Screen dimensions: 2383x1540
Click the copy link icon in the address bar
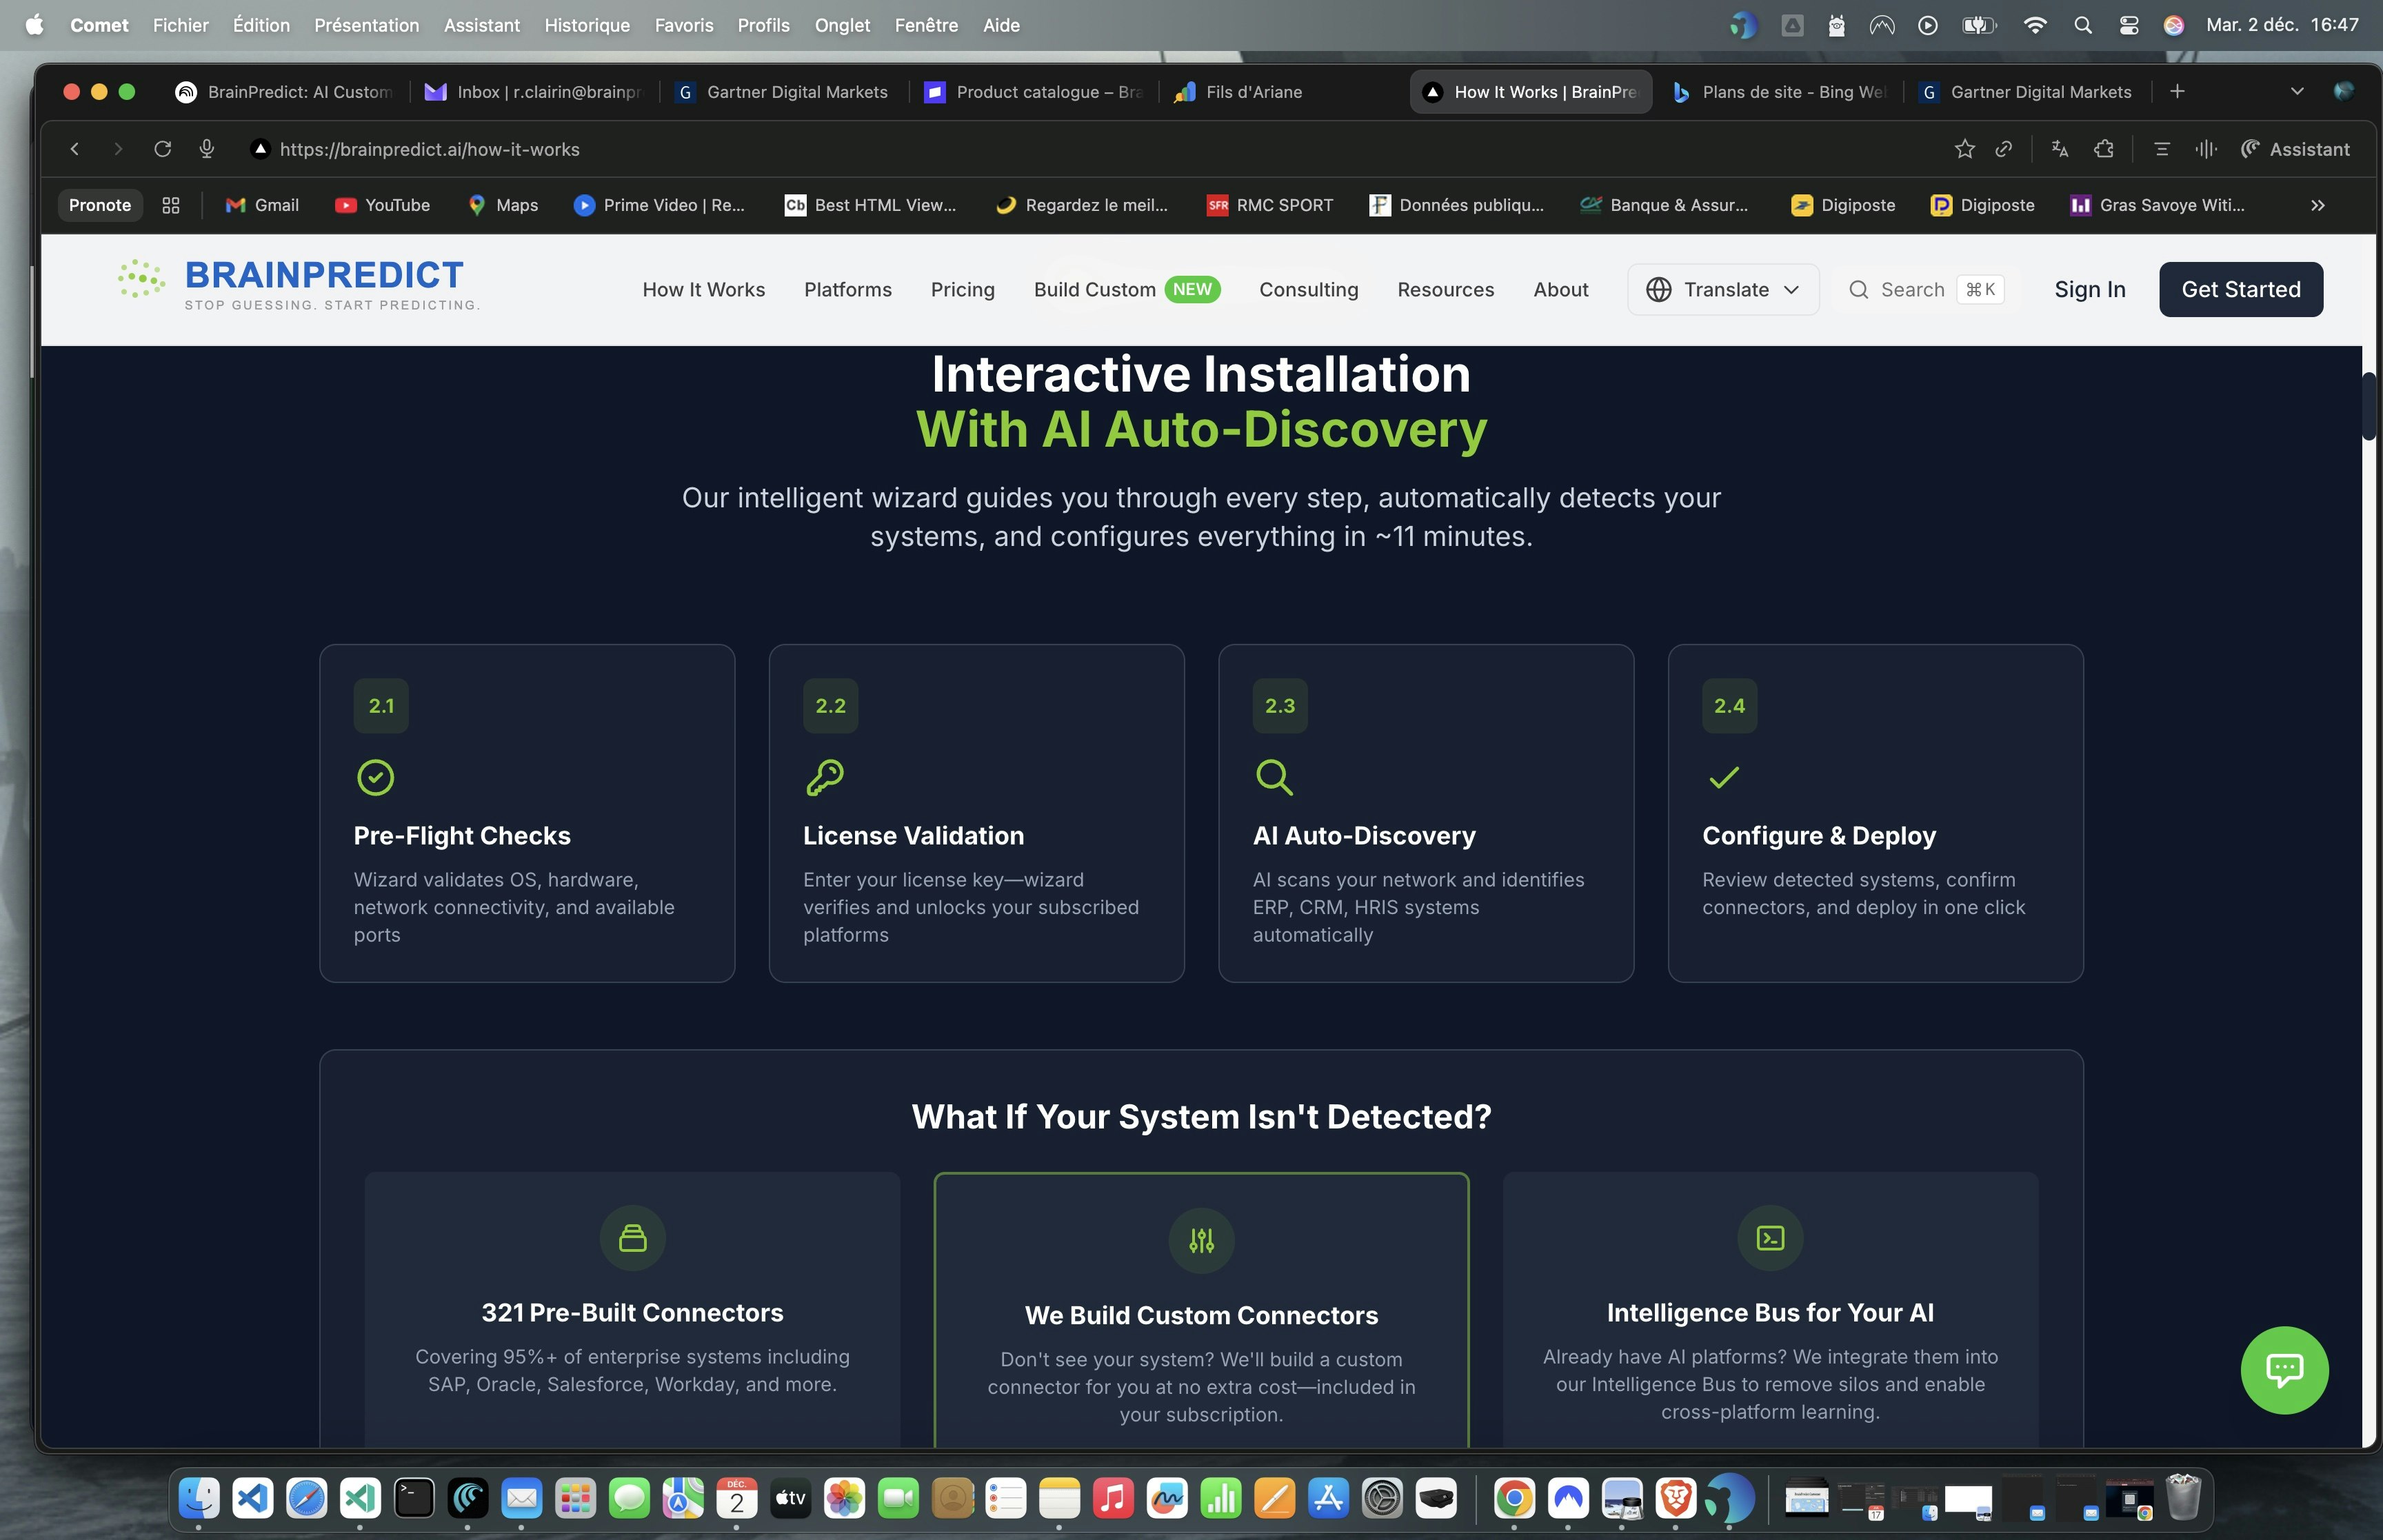coord(2003,149)
